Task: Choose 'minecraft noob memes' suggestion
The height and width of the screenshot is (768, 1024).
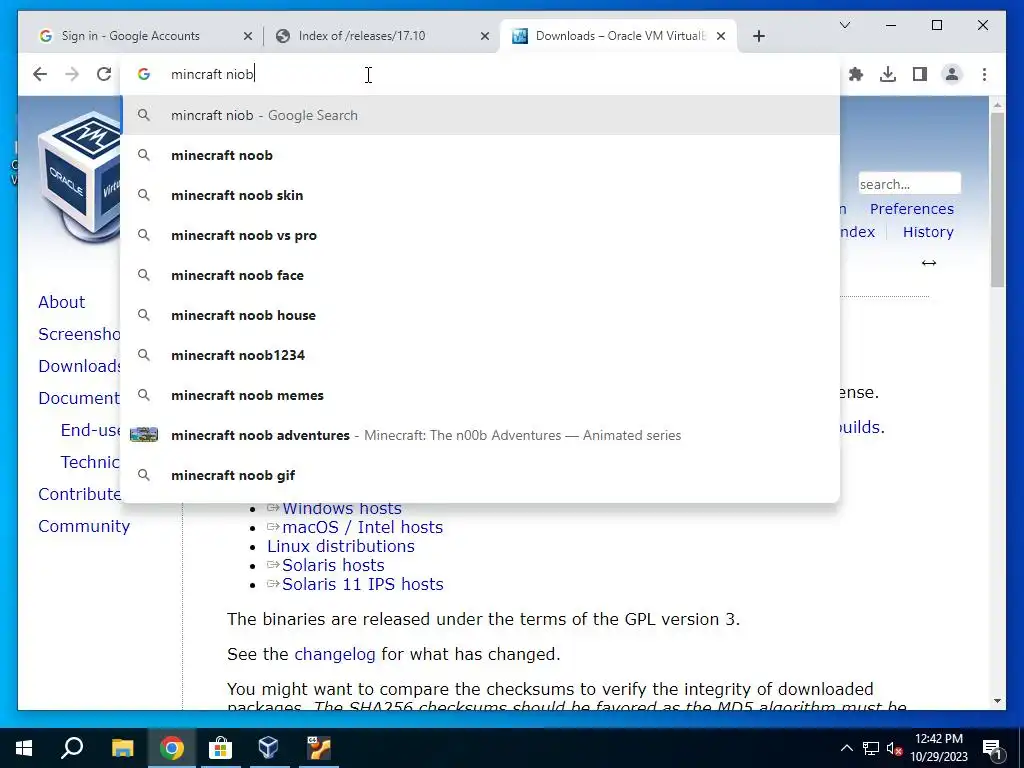Action: (480, 395)
